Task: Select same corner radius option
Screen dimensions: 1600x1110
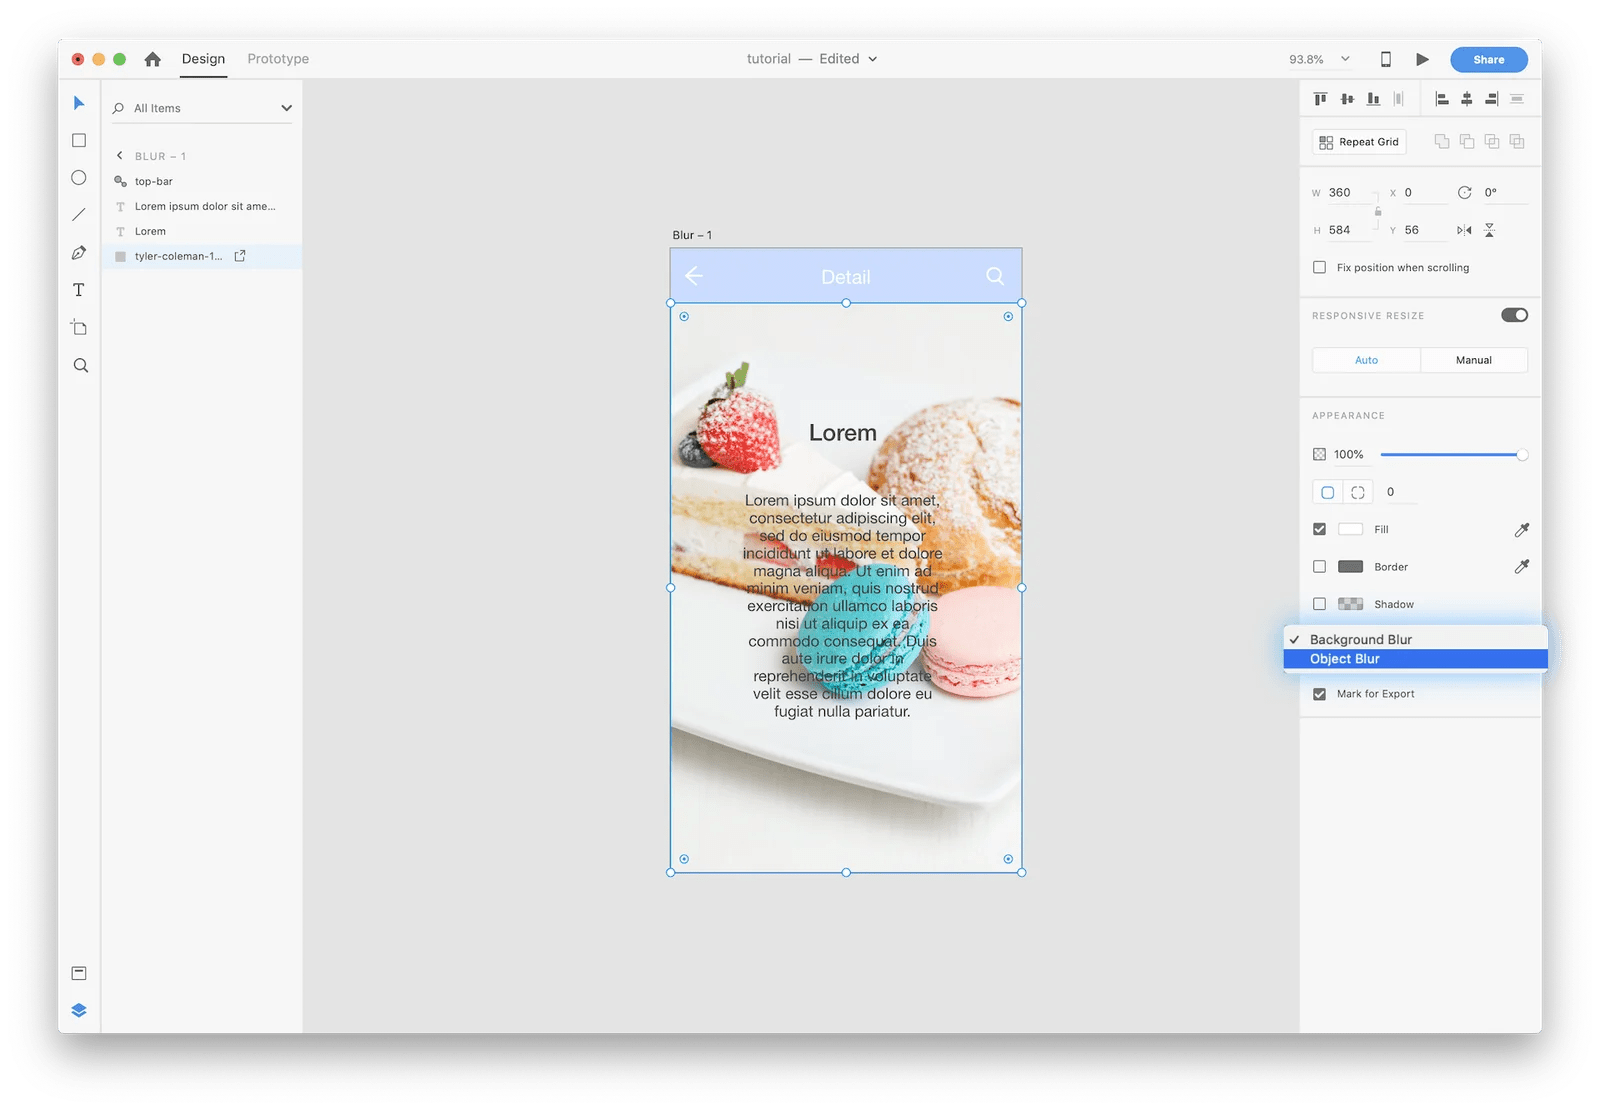Action: 1328,492
